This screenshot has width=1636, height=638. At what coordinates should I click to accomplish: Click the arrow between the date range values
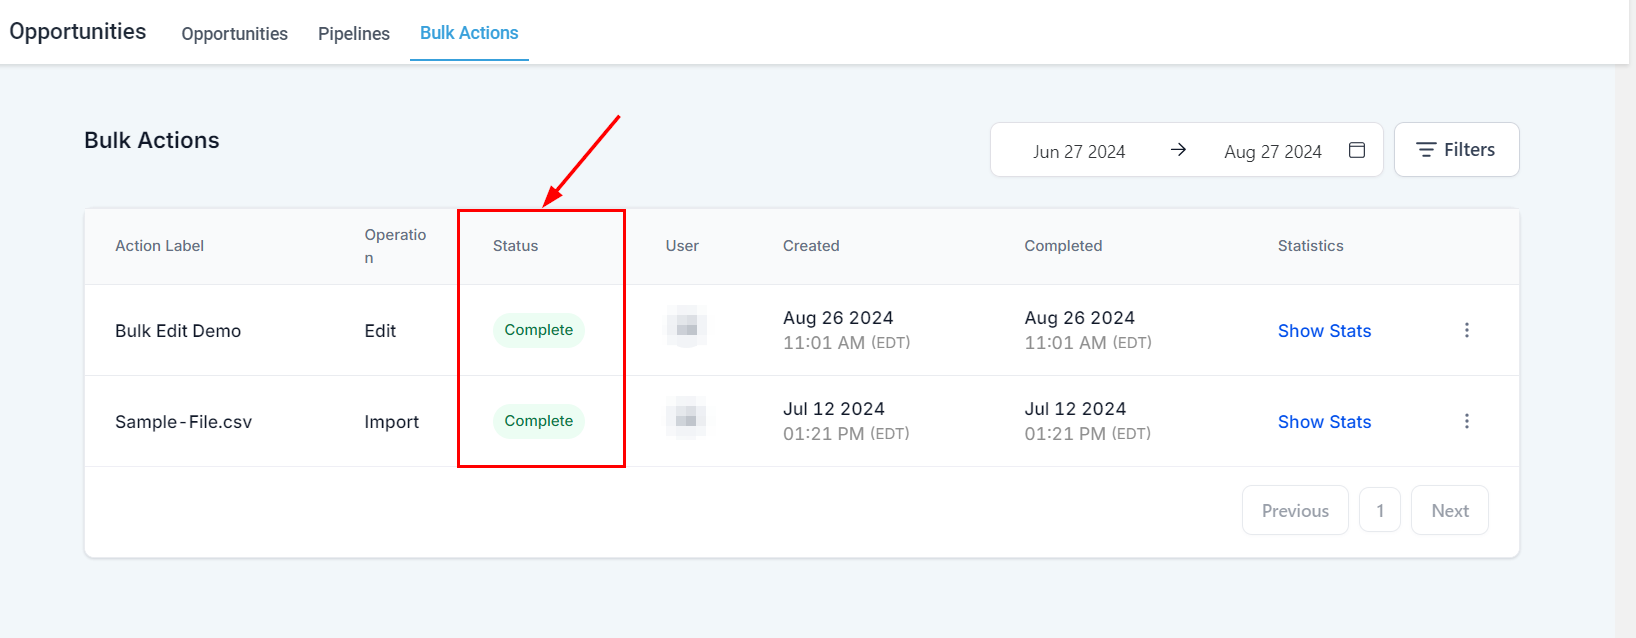pos(1178,150)
